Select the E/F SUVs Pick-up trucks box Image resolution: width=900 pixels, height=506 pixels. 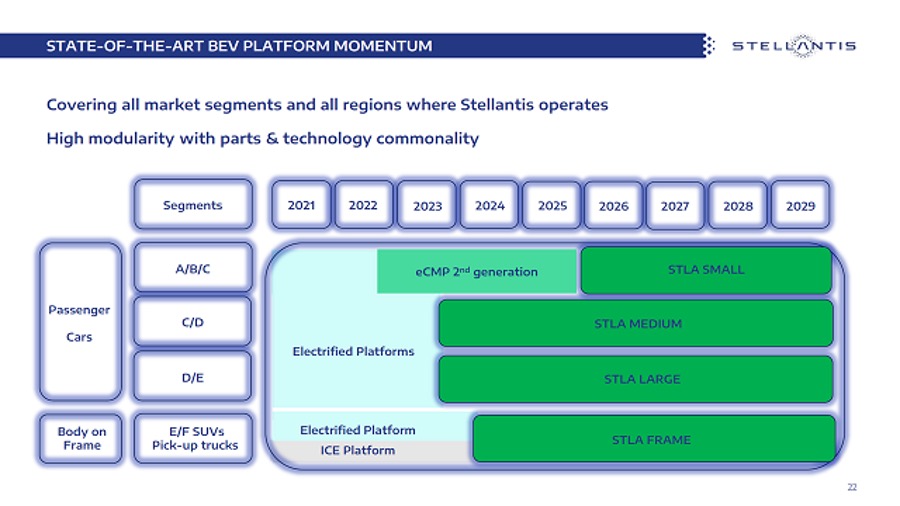pos(193,438)
